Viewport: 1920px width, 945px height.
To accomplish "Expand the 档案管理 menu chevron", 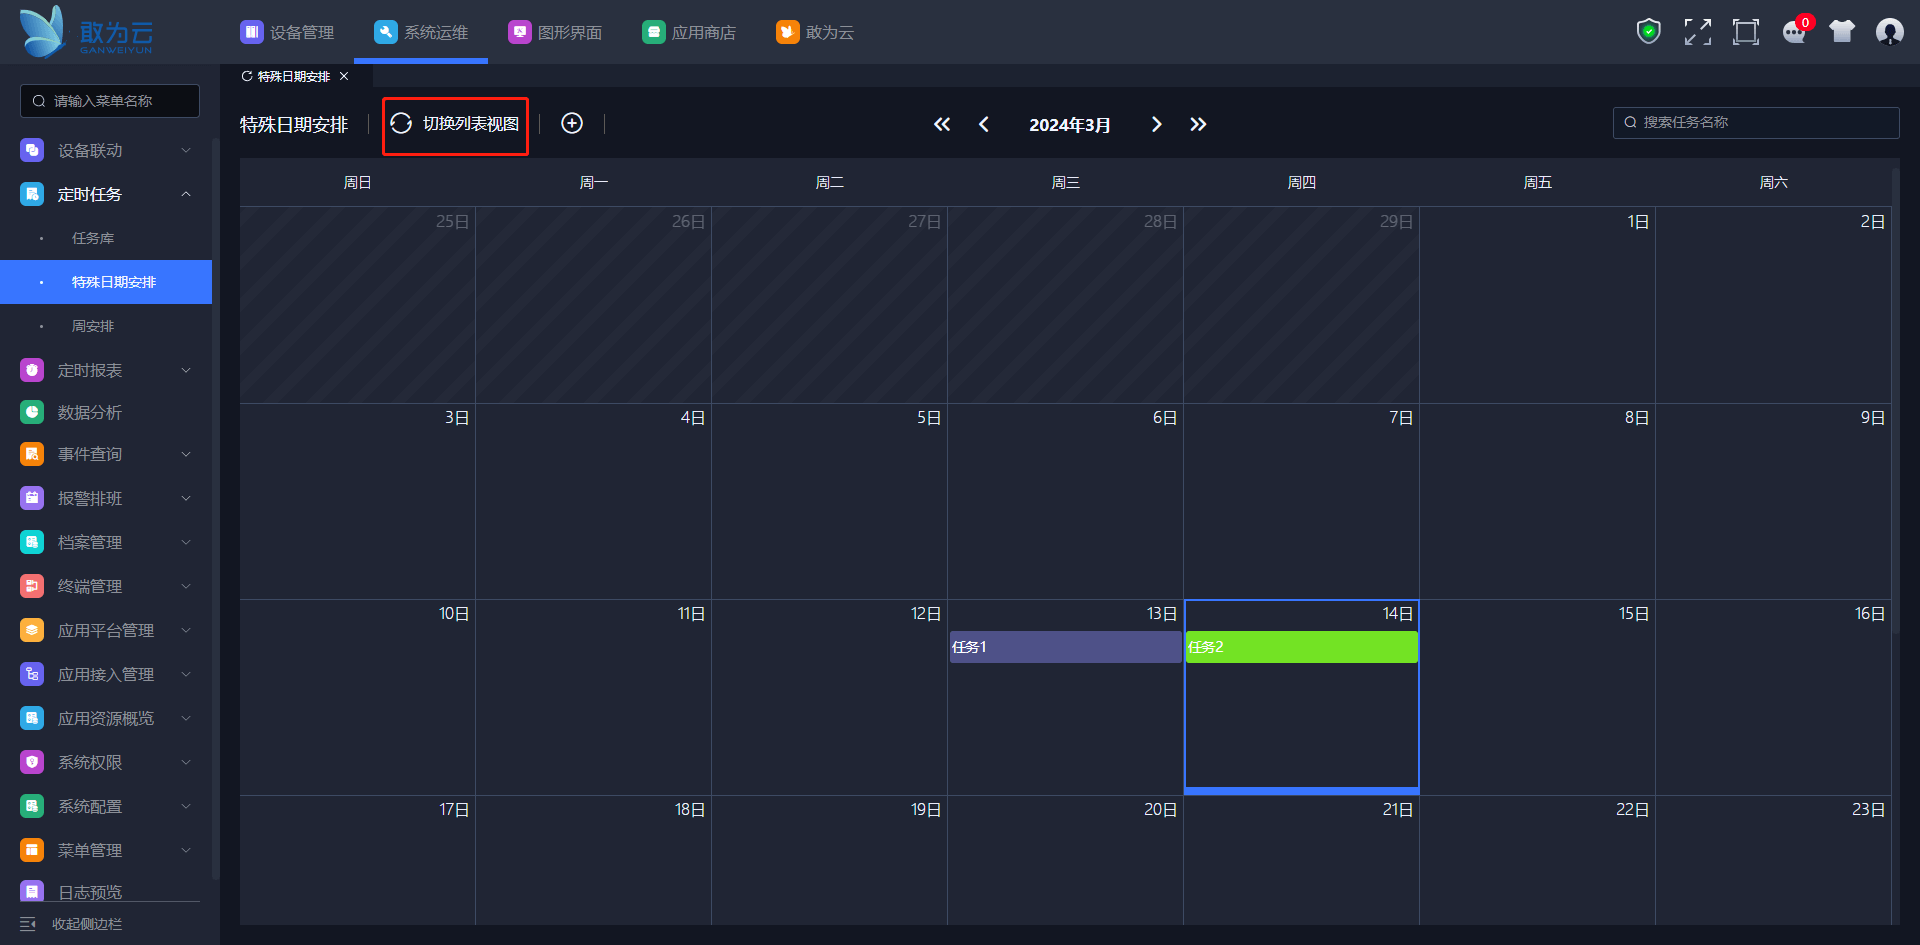I will pyautogui.click(x=186, y=542).
